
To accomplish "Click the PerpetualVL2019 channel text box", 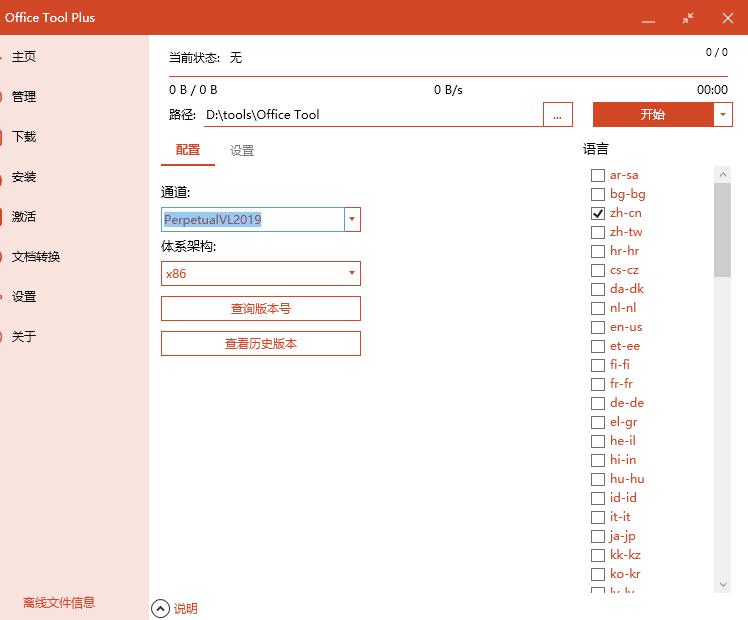I will (x=252, y=219).
